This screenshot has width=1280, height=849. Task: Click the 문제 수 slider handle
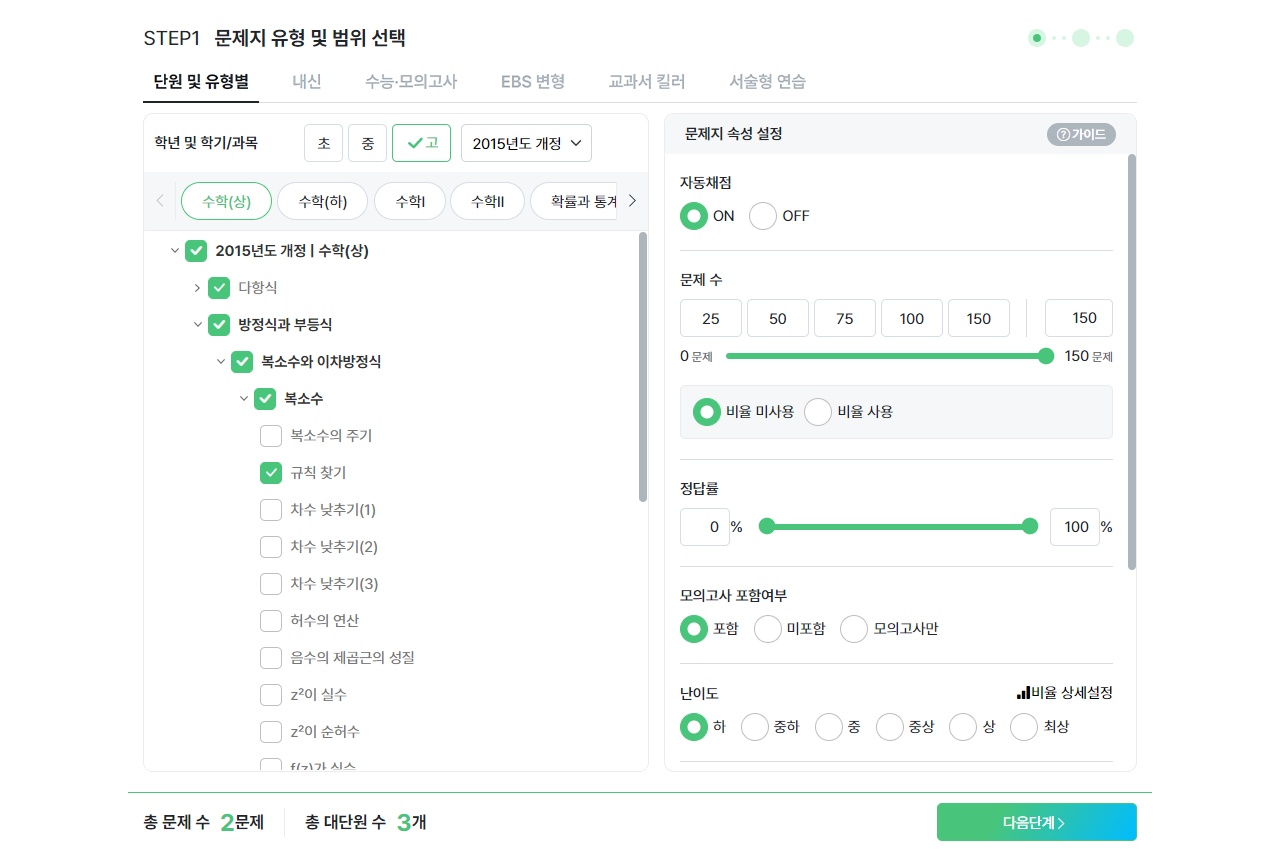coord(1046,356)
